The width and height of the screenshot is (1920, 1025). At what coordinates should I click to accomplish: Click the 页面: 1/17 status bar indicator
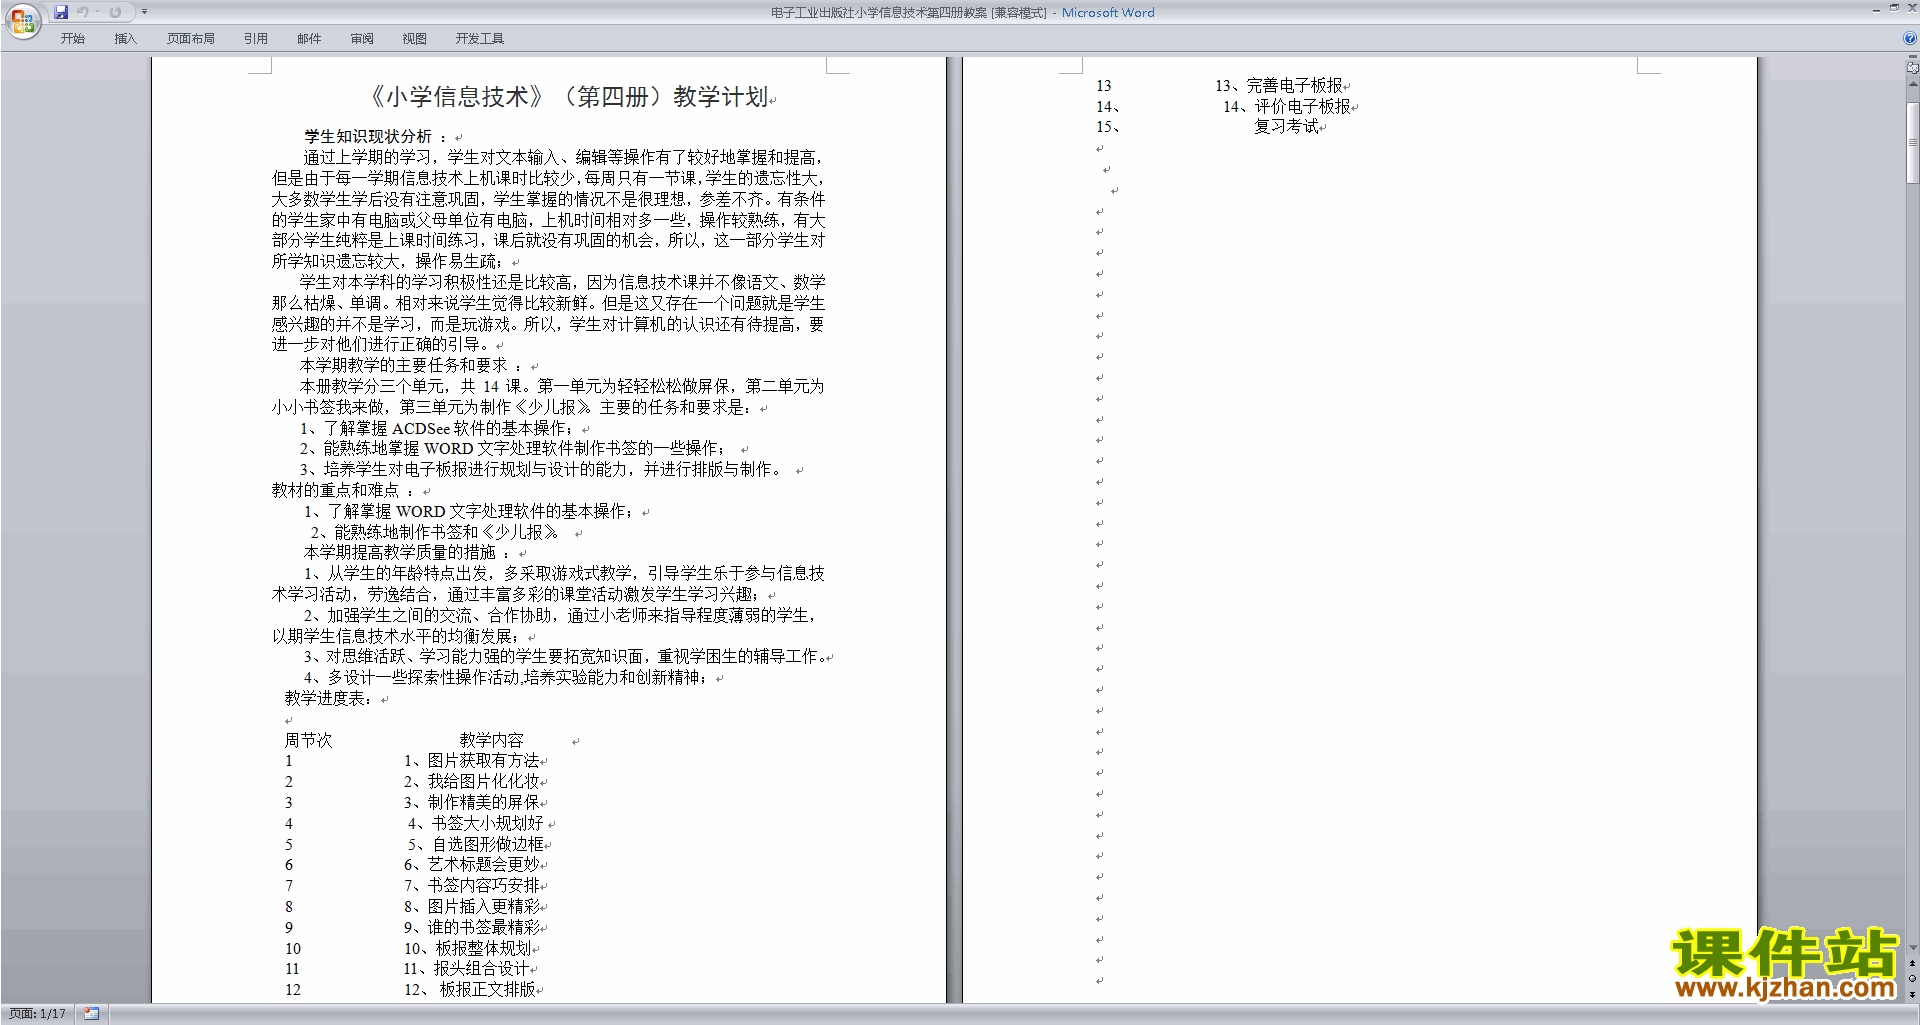click(37, 1014)
